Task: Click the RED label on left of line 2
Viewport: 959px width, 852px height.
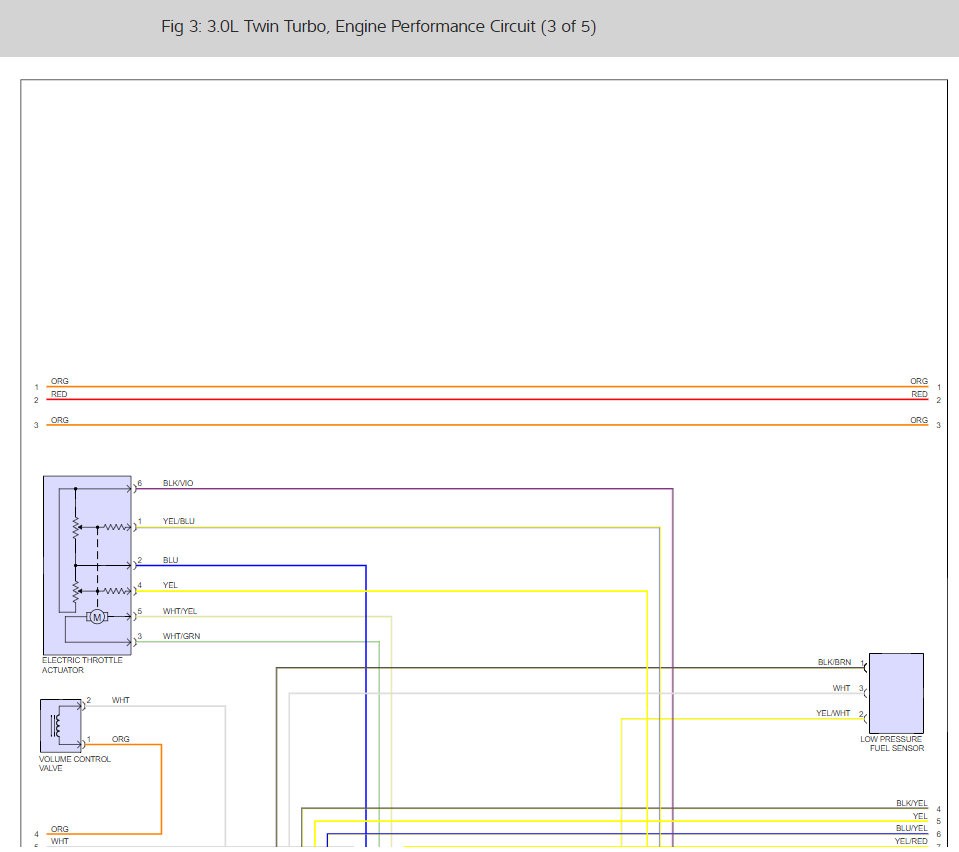Action: 59,394
